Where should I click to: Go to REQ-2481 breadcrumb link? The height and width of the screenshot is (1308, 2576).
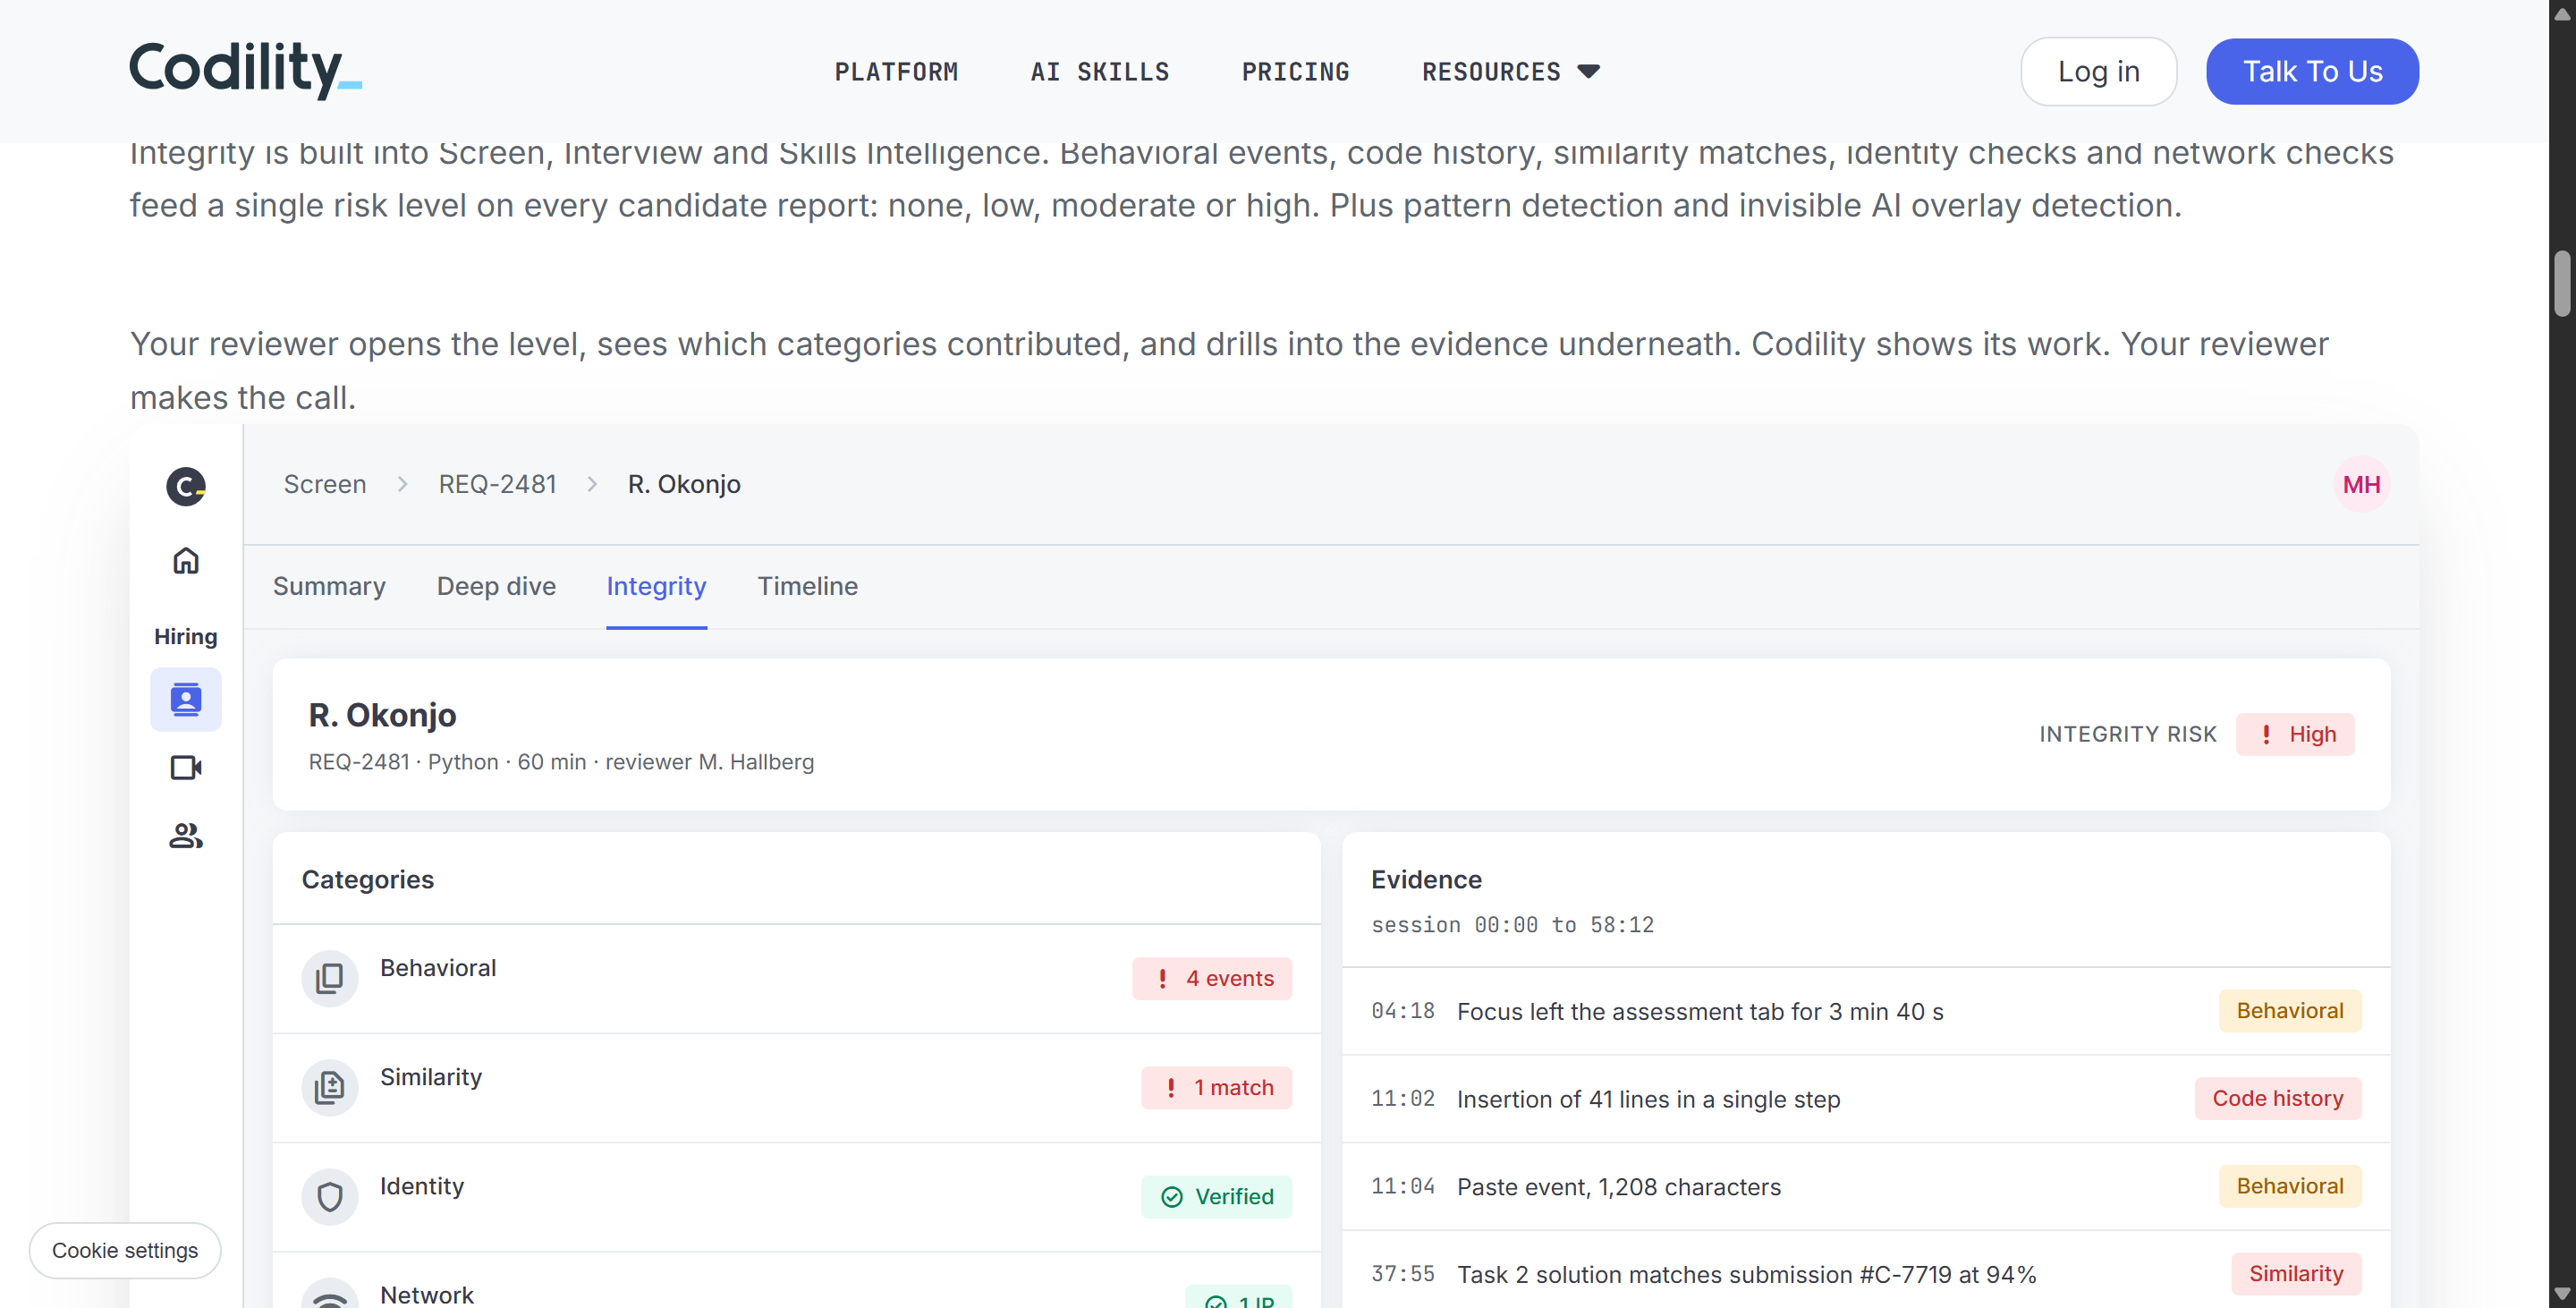pyautogui.click(x=497, y=484)
